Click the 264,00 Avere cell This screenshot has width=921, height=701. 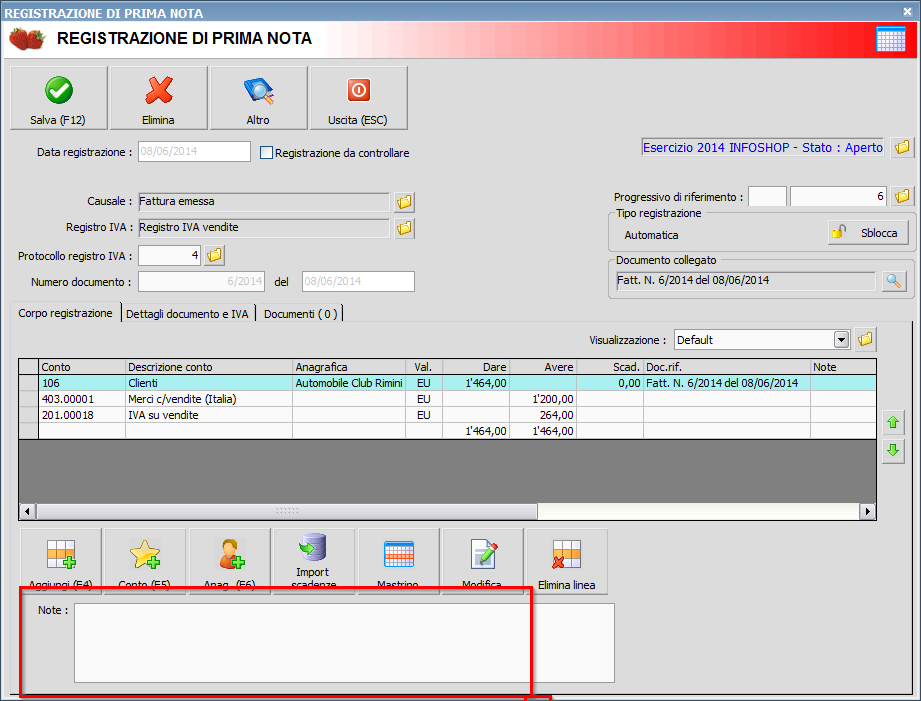543,415
